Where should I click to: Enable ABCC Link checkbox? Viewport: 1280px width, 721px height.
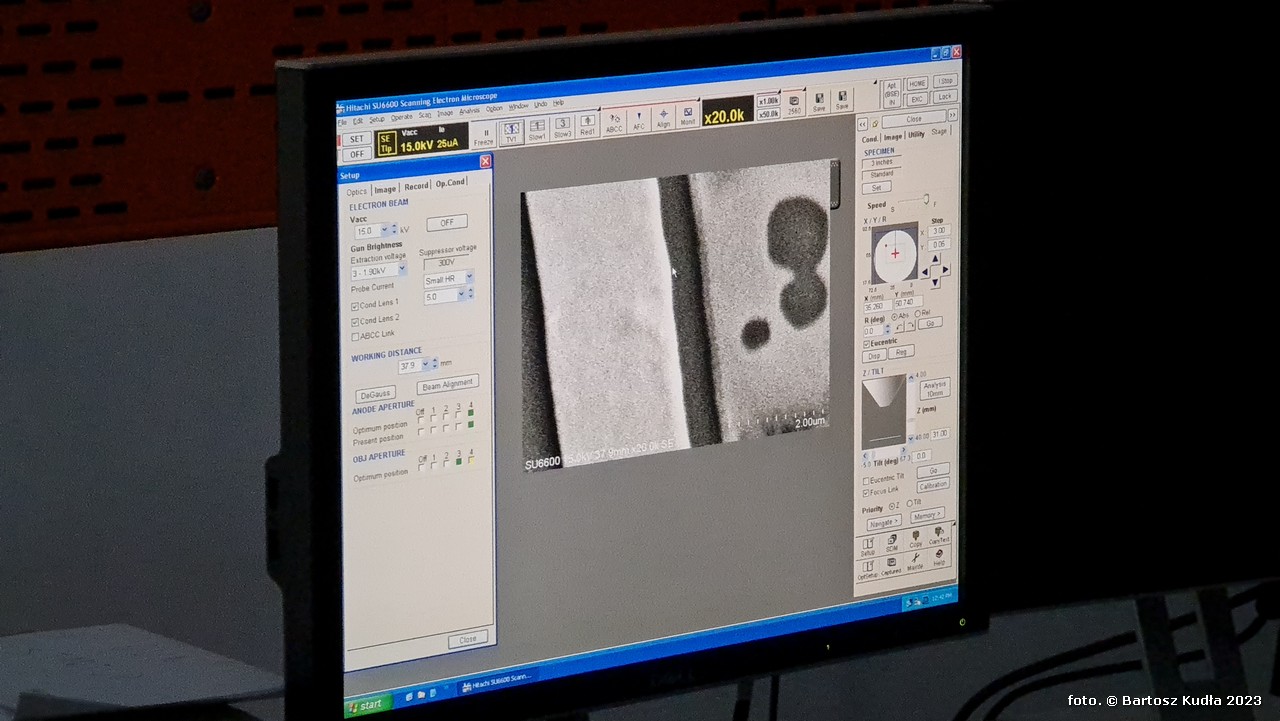(355, 337)
